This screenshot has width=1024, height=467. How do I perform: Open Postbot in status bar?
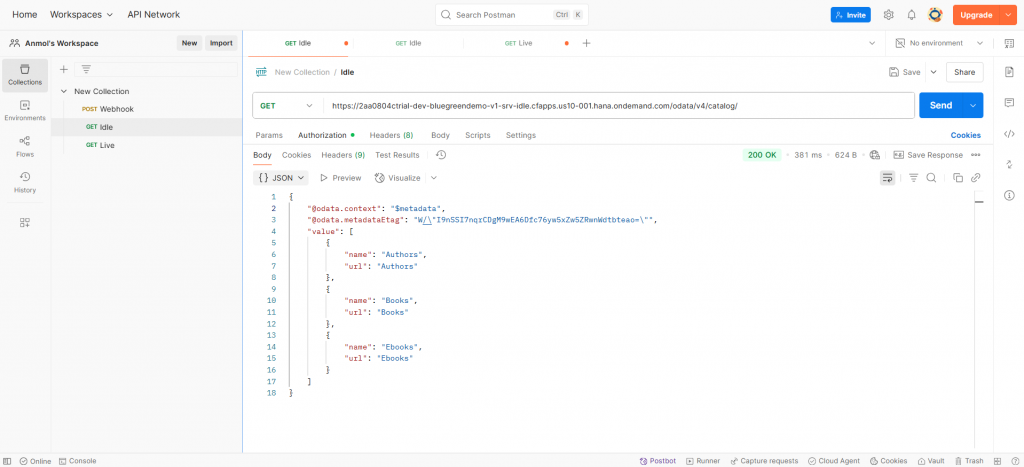pos(658,461)
